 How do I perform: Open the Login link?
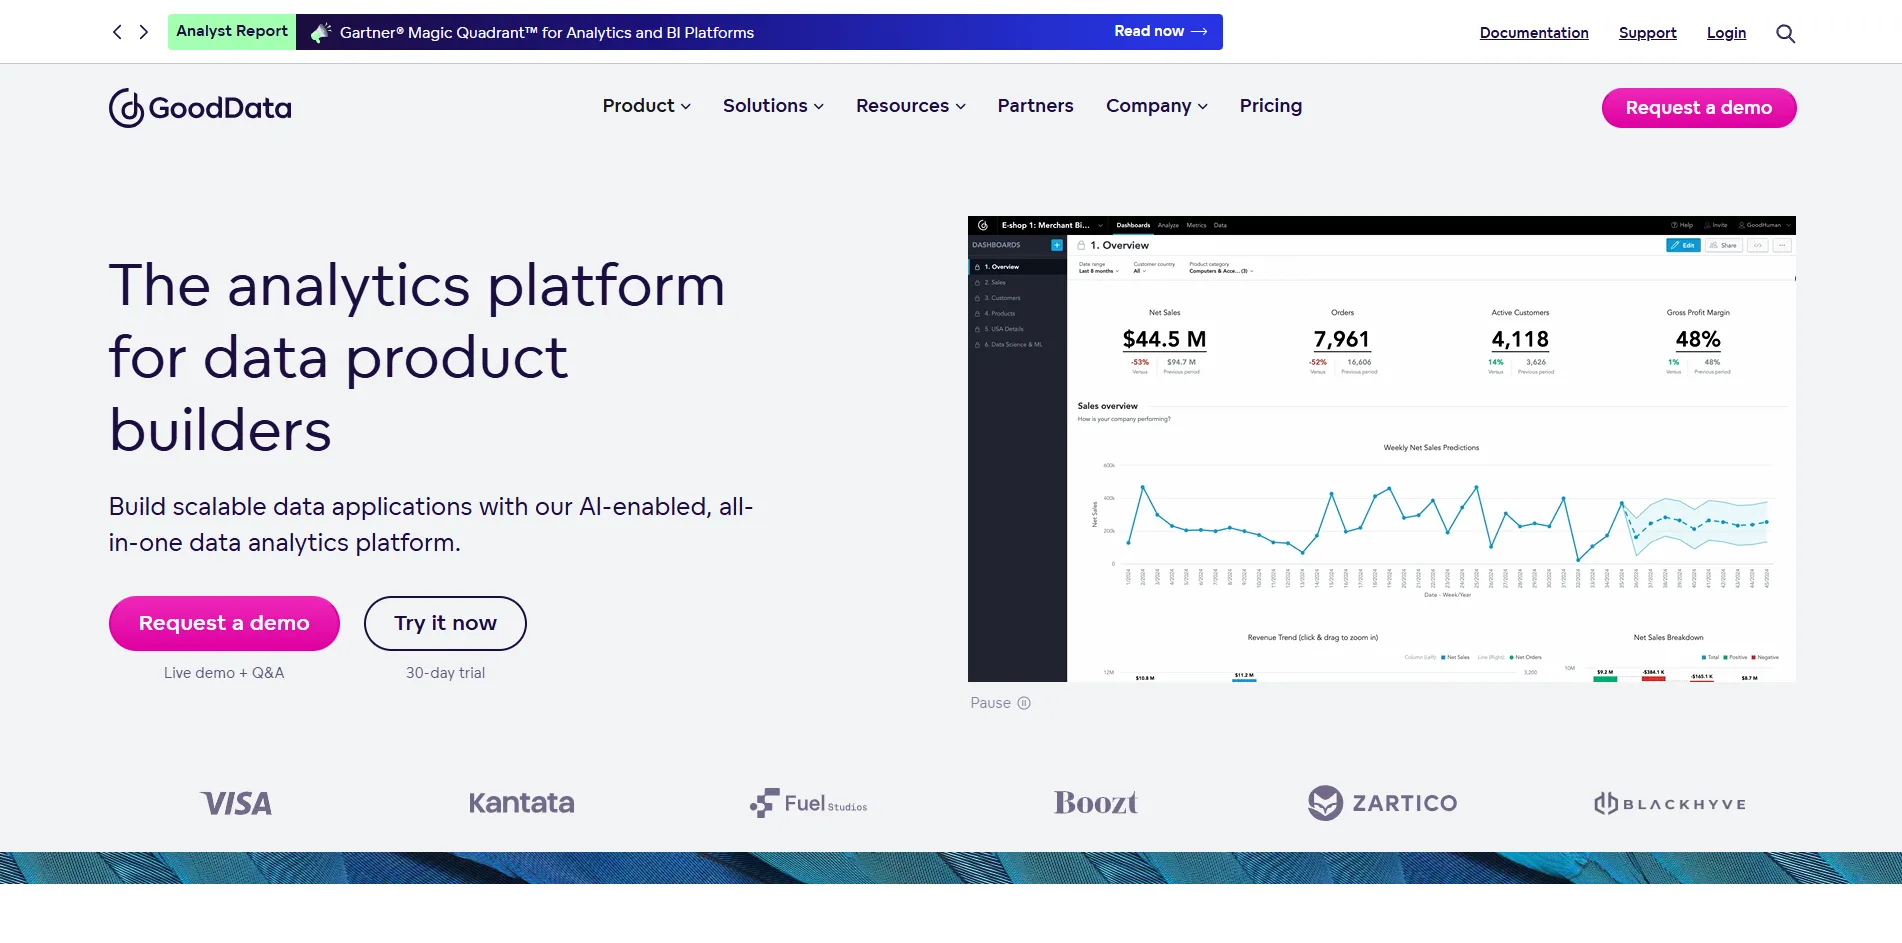tap(1726, 33)
